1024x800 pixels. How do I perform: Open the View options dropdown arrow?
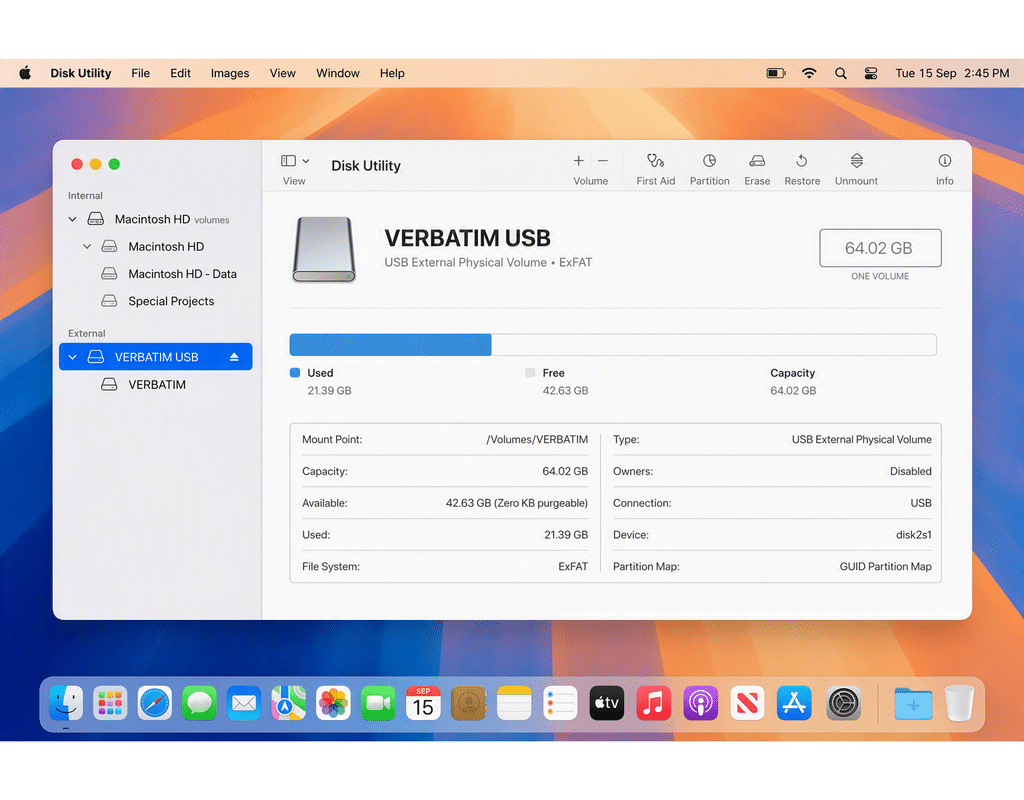click(x=306, y=161)
